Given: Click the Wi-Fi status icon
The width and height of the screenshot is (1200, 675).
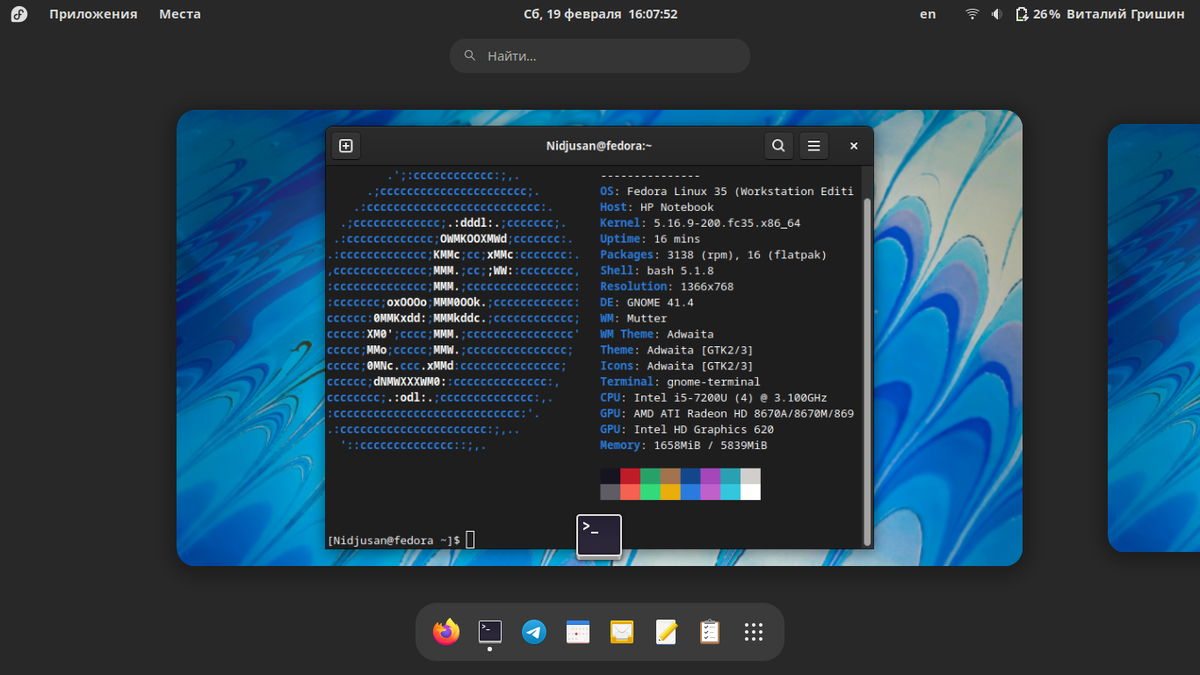Looking at the screenshot, I should [x=972, y=14].
